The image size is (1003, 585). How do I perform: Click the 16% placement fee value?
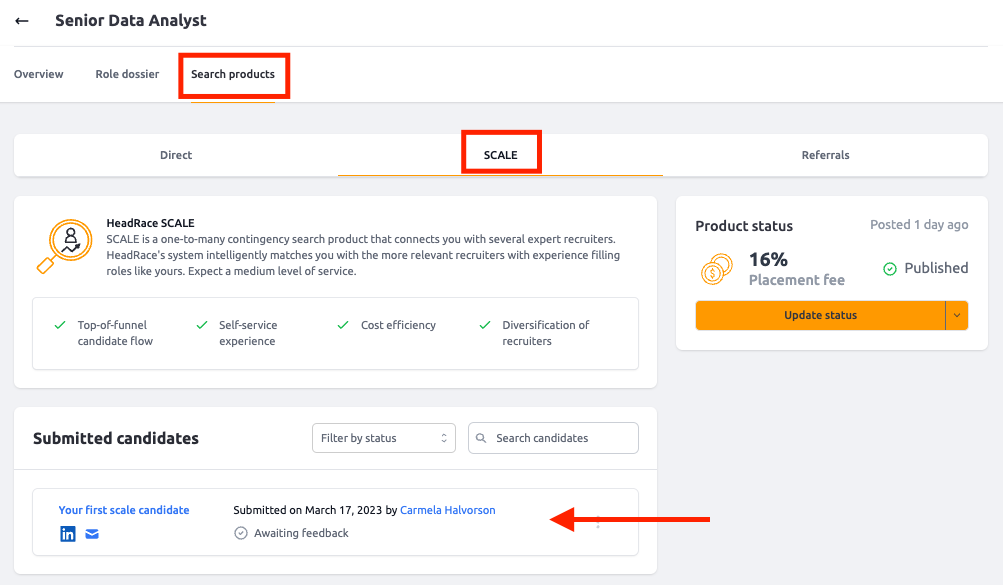click(x=768, y=260)
